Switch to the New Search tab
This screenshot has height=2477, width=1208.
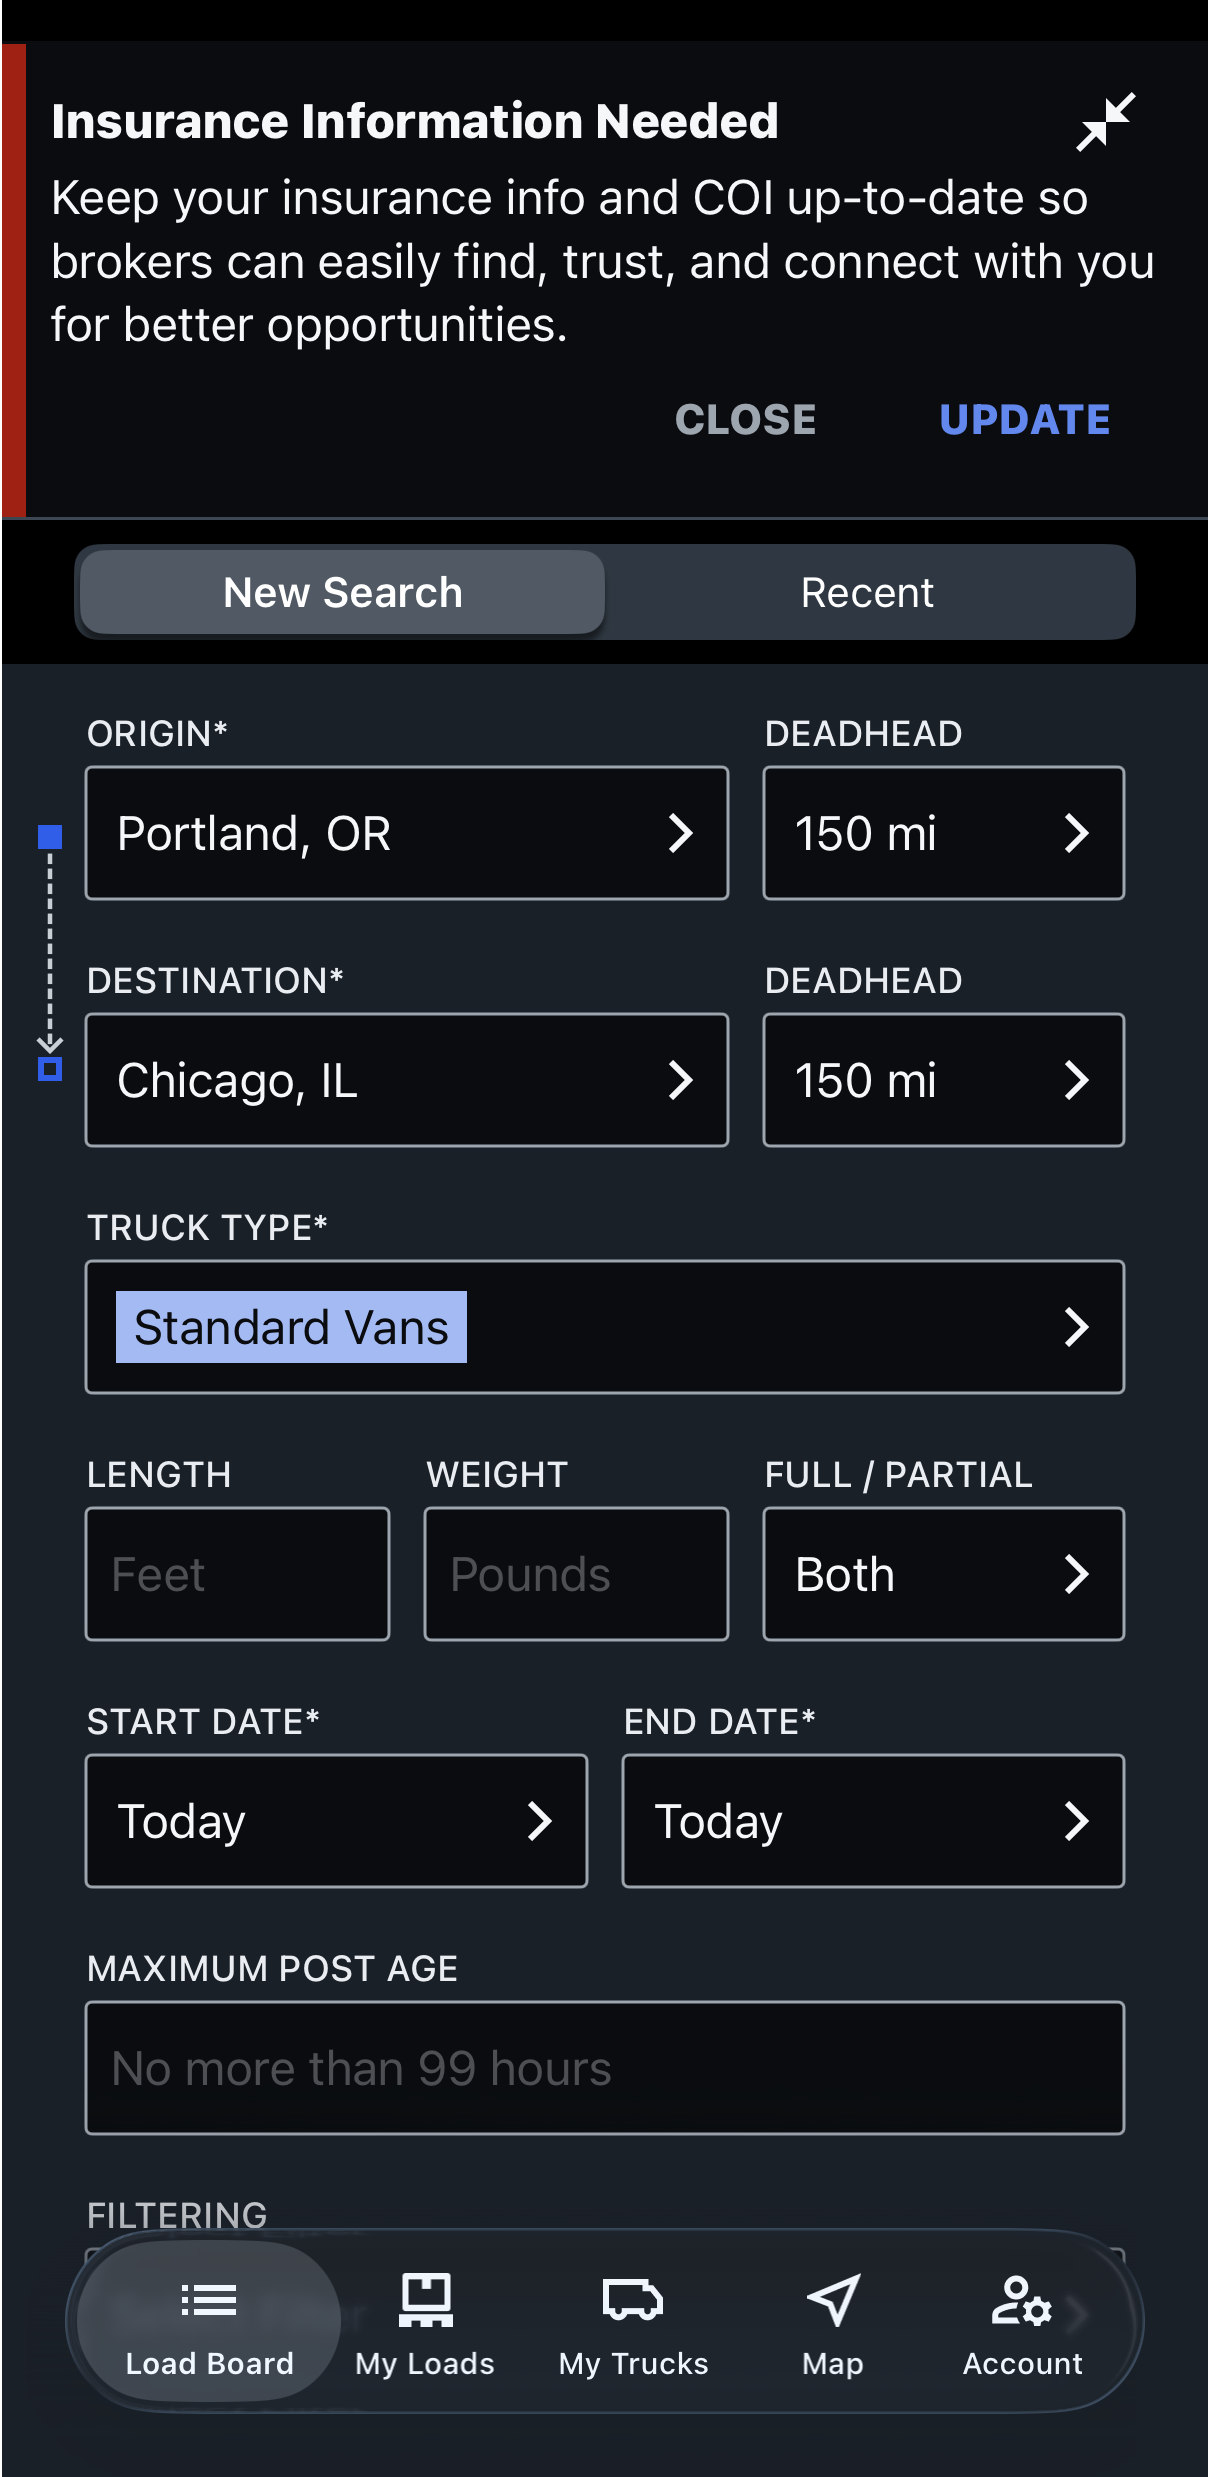pos(342,592)
